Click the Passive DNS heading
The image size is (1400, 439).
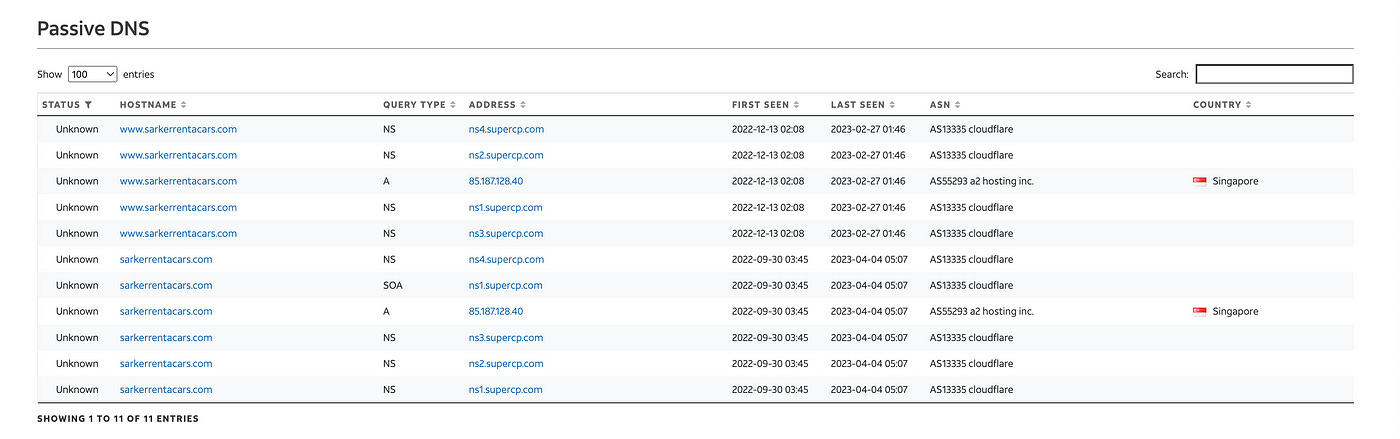pyautogui.click(x=93, y=28)
